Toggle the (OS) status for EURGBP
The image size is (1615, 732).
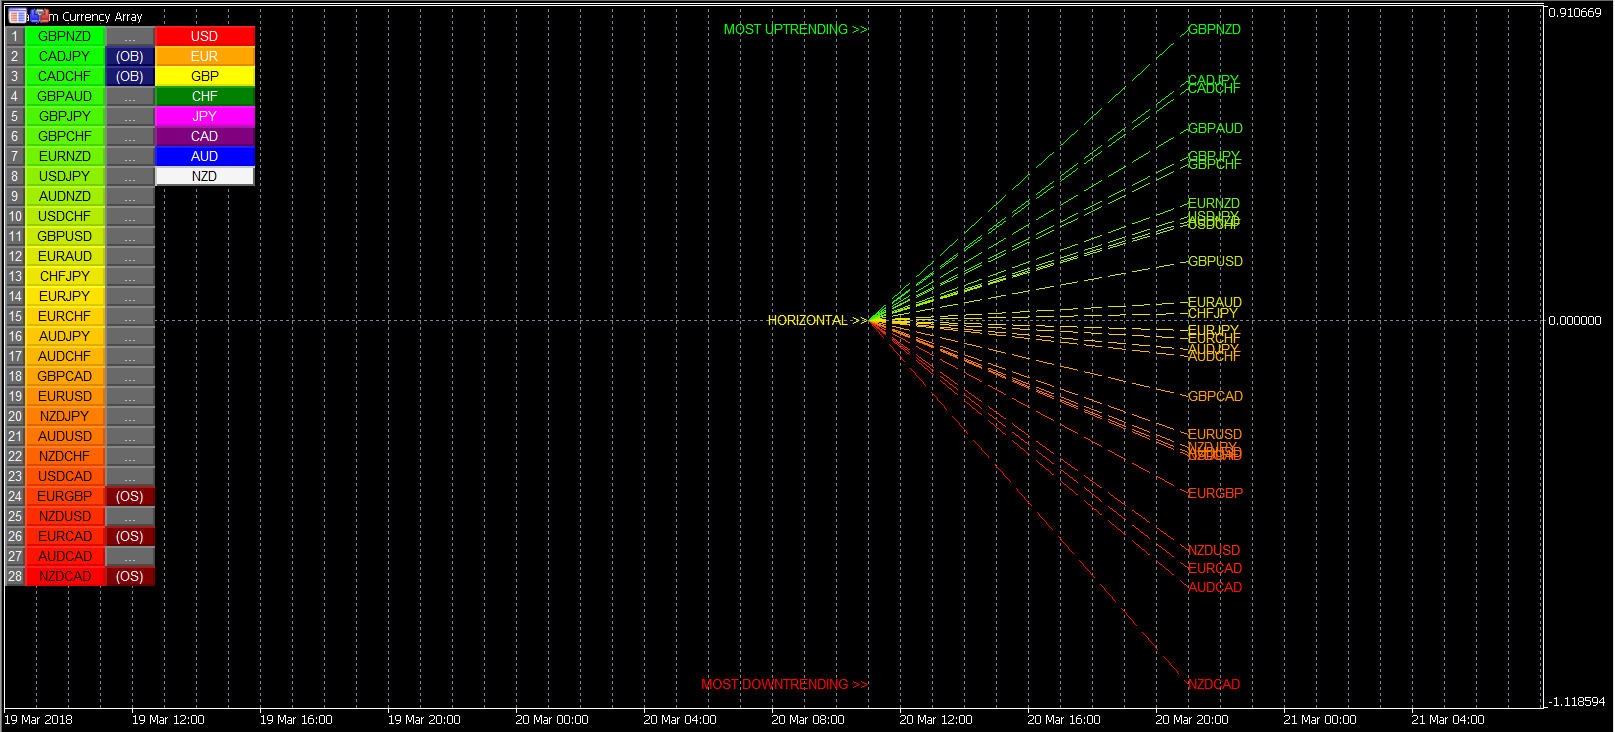click(x=130, y=496)
